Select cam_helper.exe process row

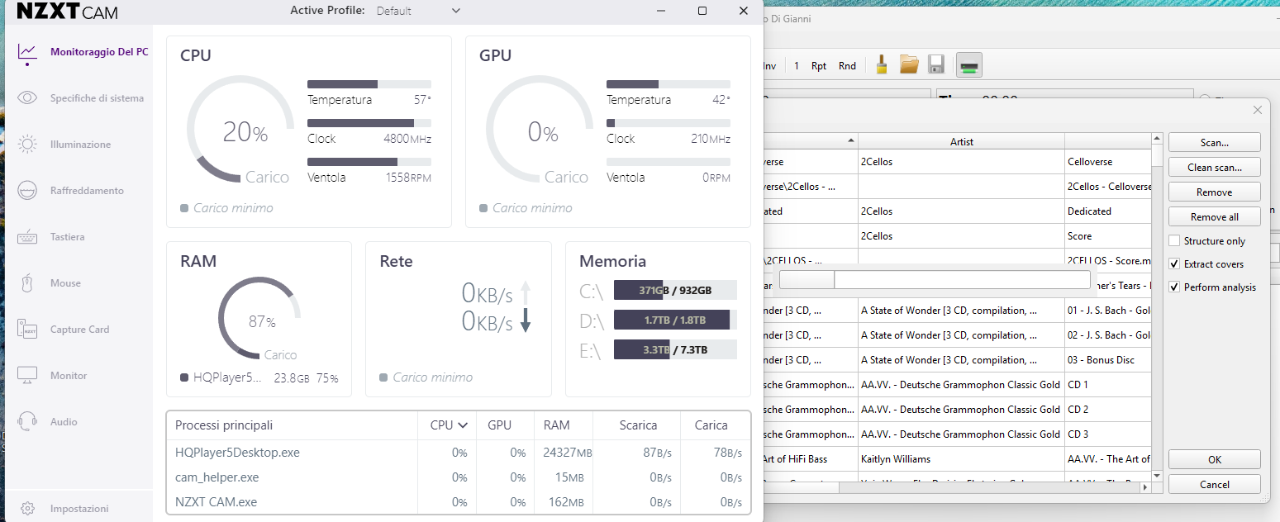(458, 477)
